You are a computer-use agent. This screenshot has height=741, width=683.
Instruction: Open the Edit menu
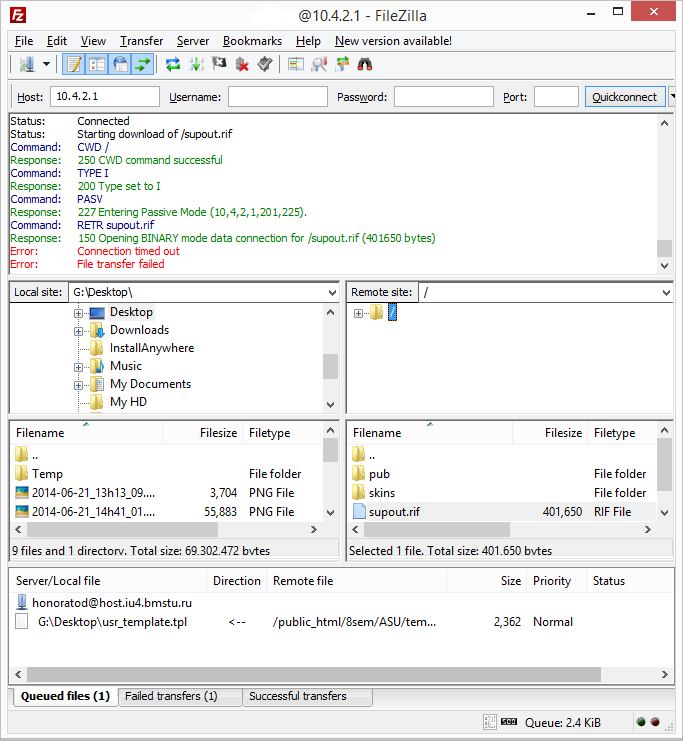(x=57, y=41)
